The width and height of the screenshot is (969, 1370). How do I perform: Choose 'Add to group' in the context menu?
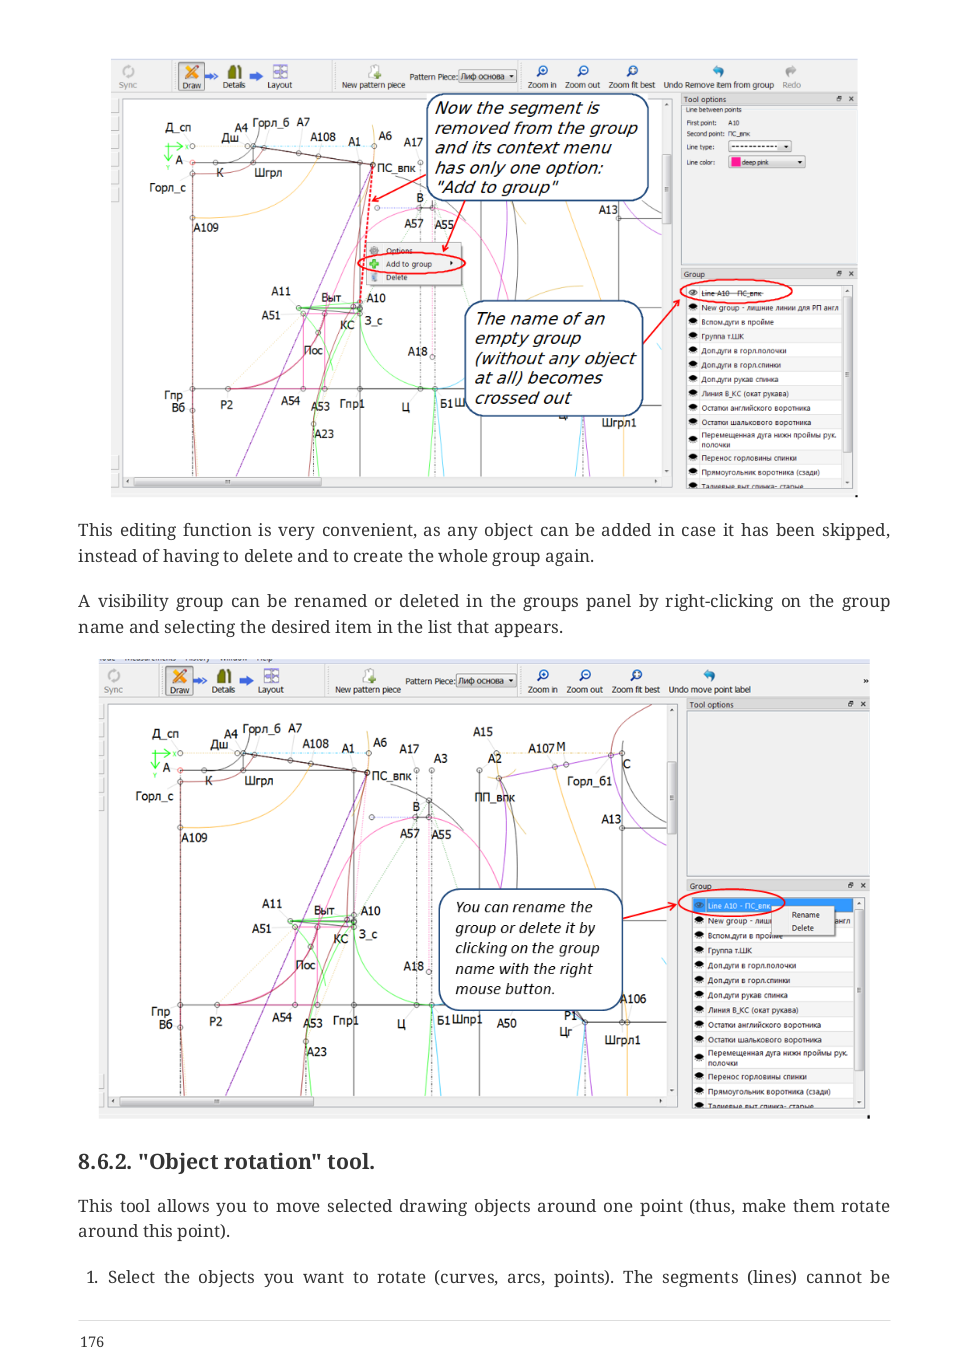[410, 264]
